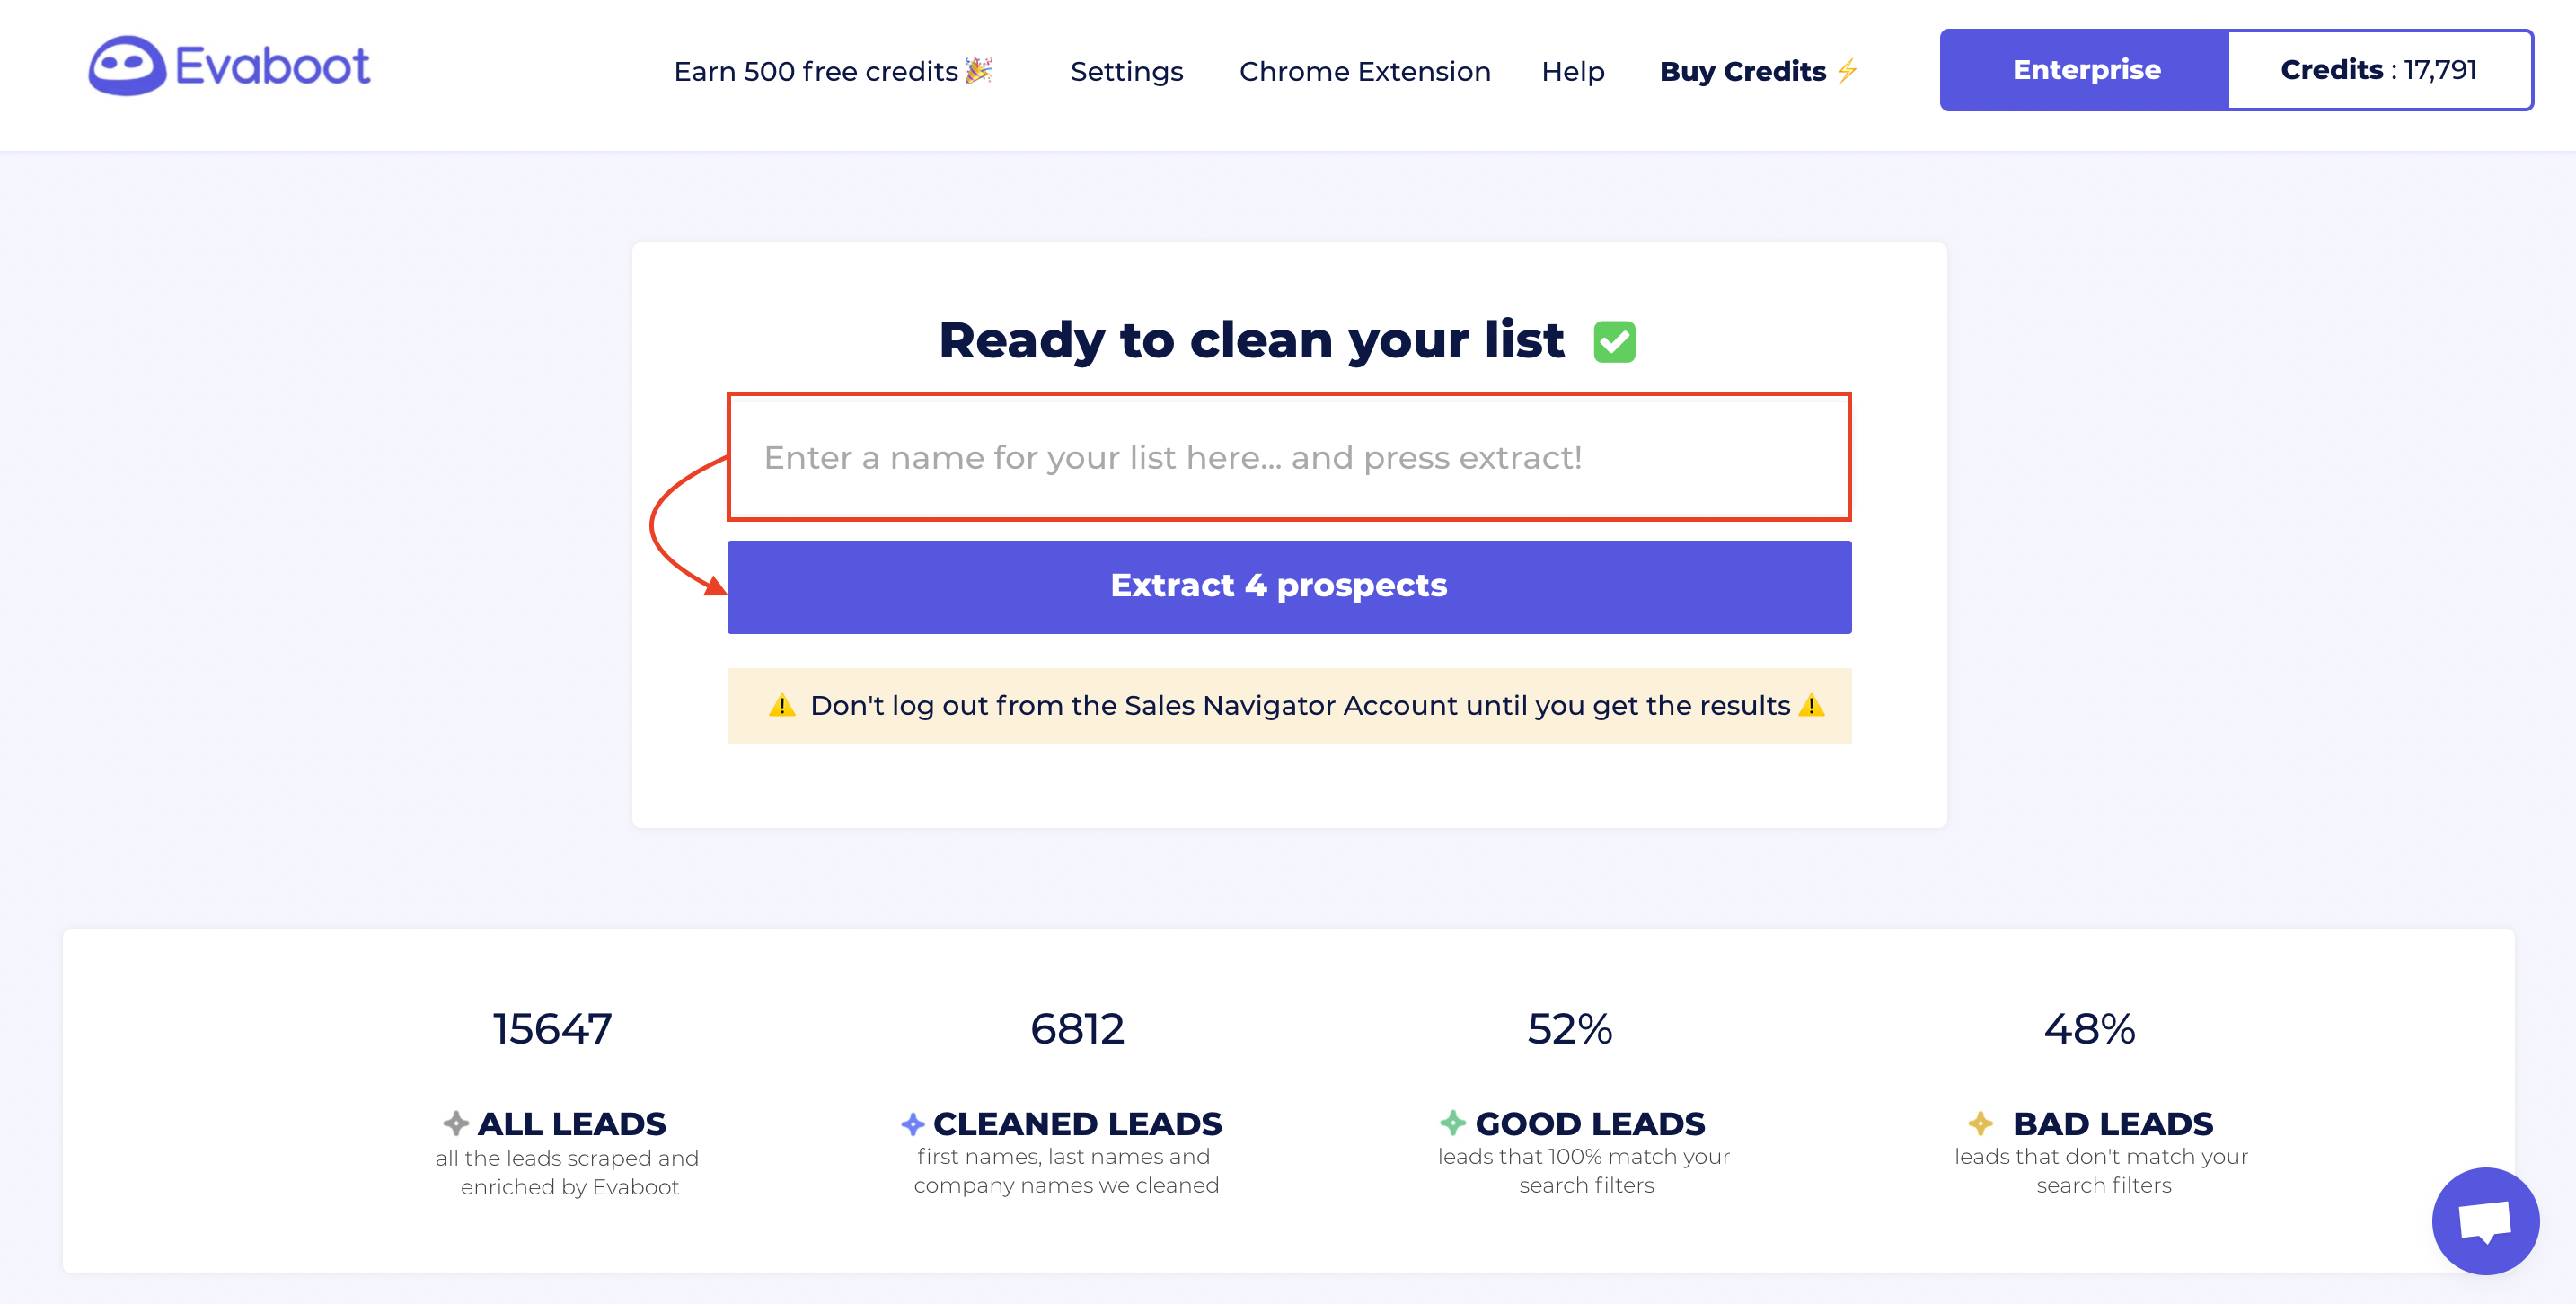Image resolution: width=2576 pixels, height=1304 pixels.
Task: Click the party popper emoji icon
Action: click(979, 70)
